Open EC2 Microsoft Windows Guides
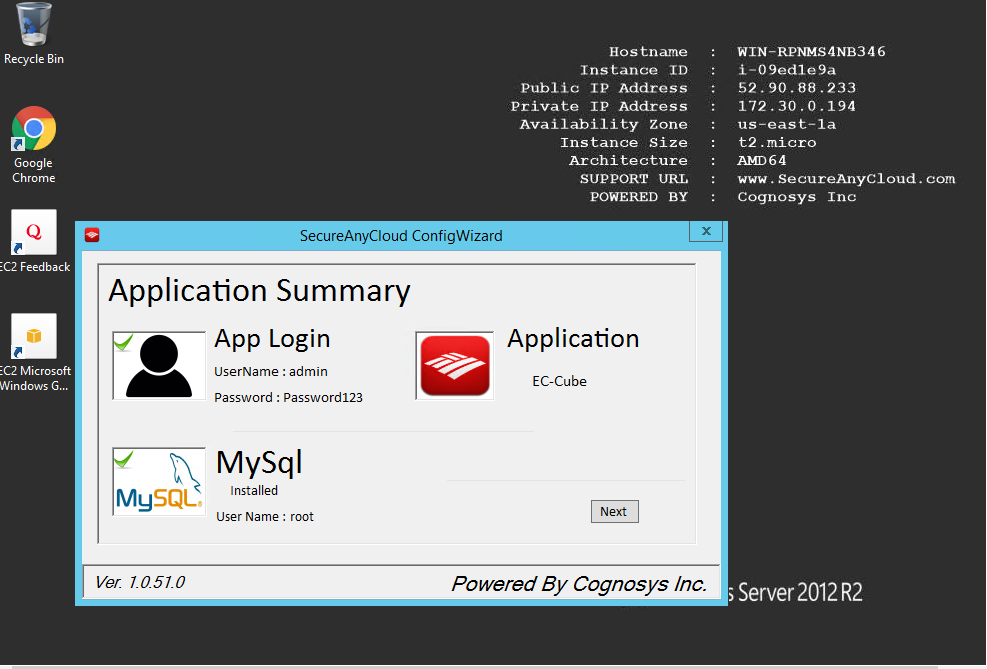The width and height of the screenshot is (987, 669). coord(33,336)
